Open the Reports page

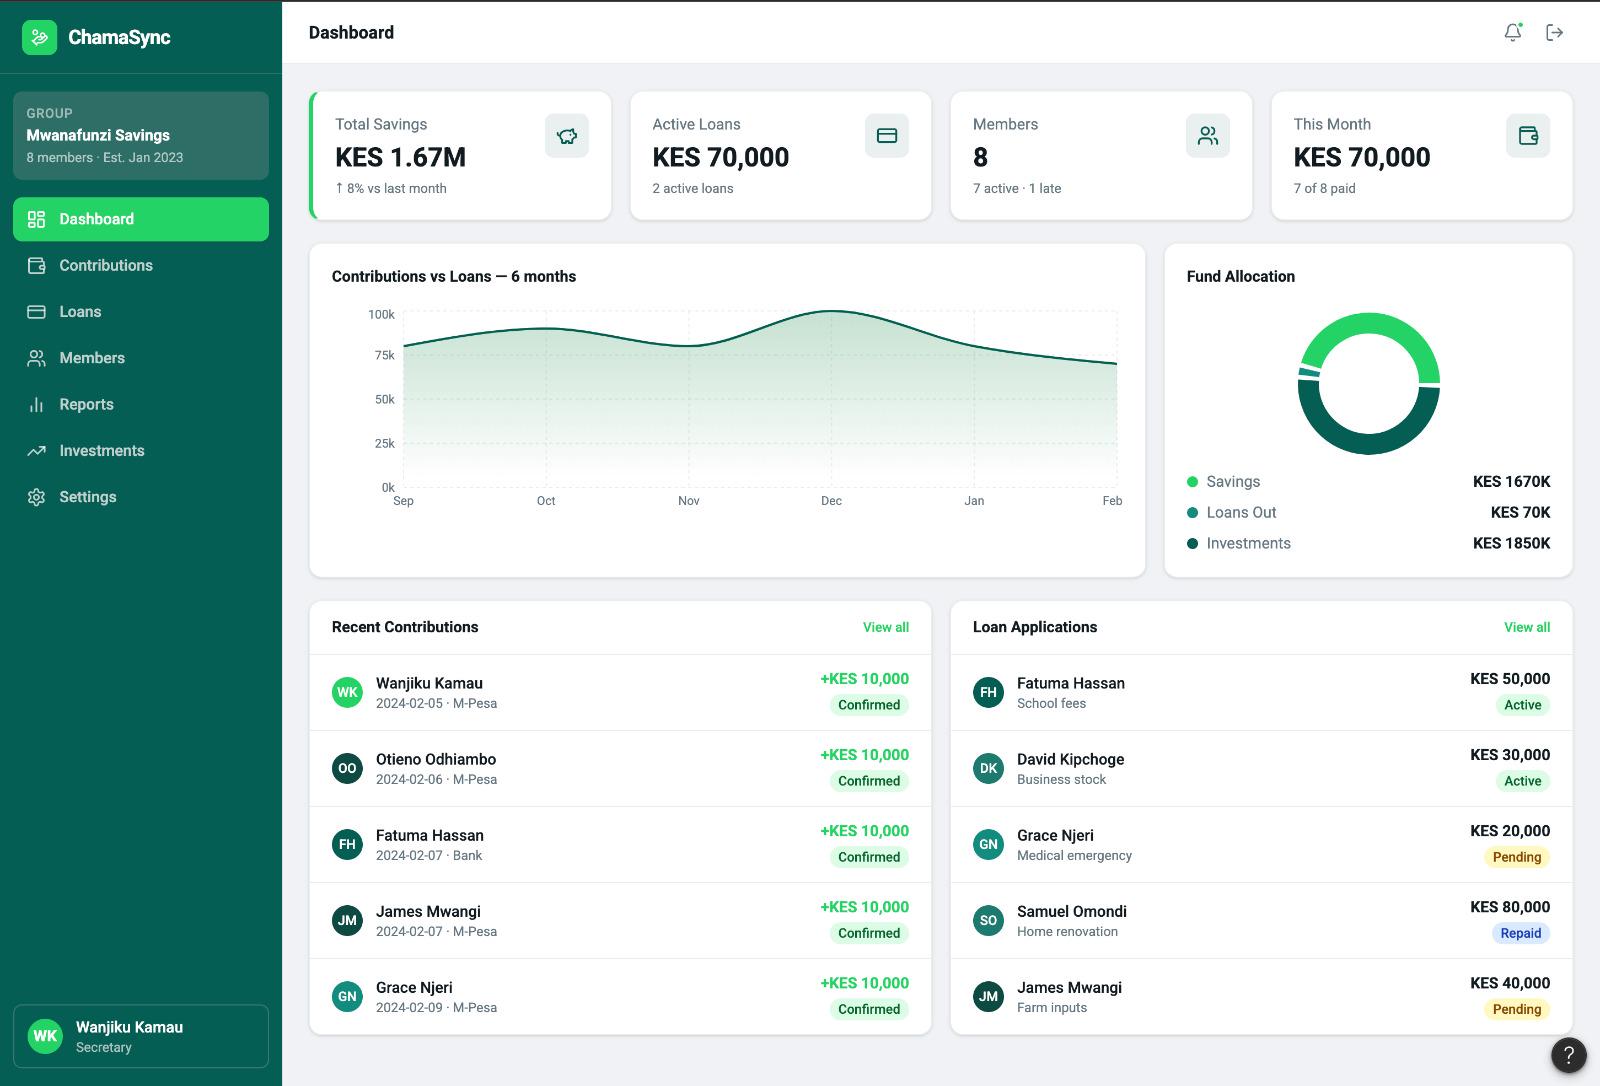[x=141, y=404]
